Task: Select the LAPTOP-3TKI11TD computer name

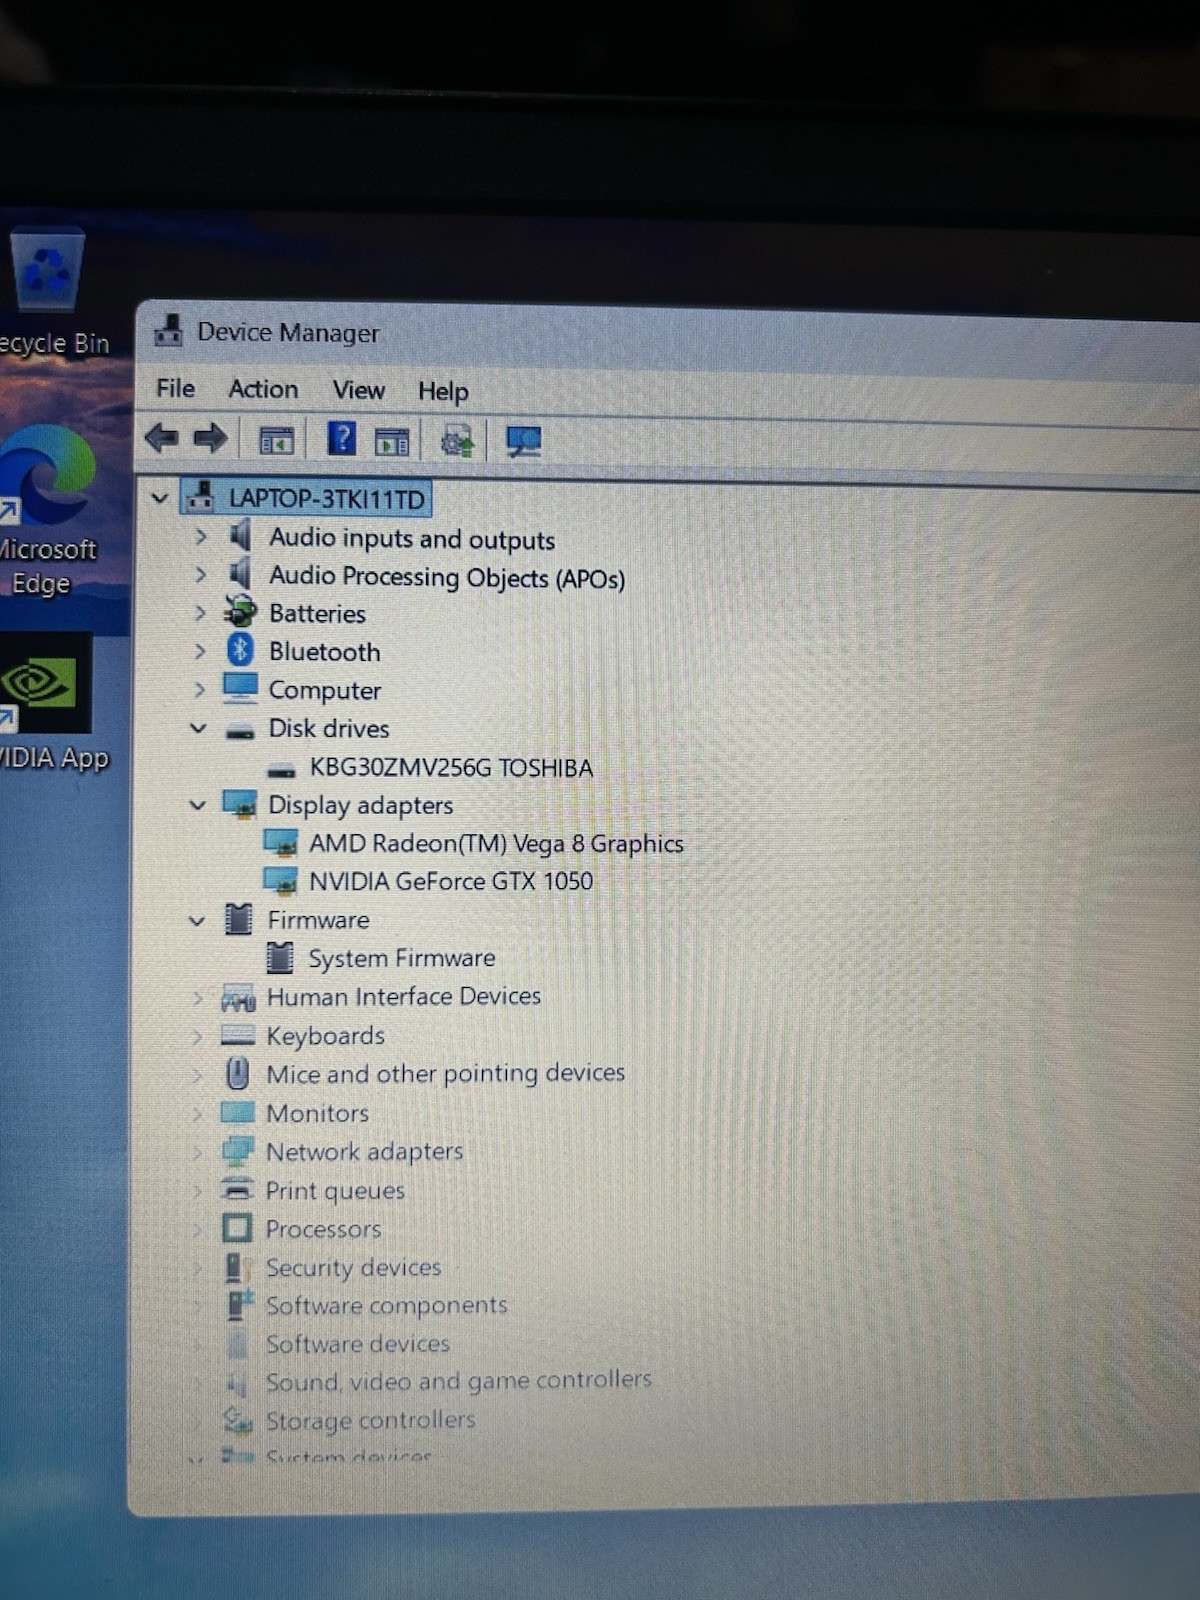Action: click(x=327, y=498)
